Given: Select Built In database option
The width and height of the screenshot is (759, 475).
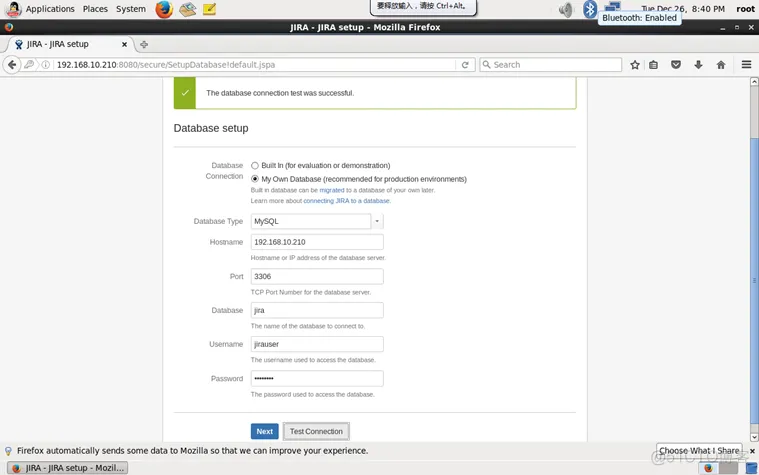Looking at the screenshot, I should pyautogui.click(x=255, y=166).
